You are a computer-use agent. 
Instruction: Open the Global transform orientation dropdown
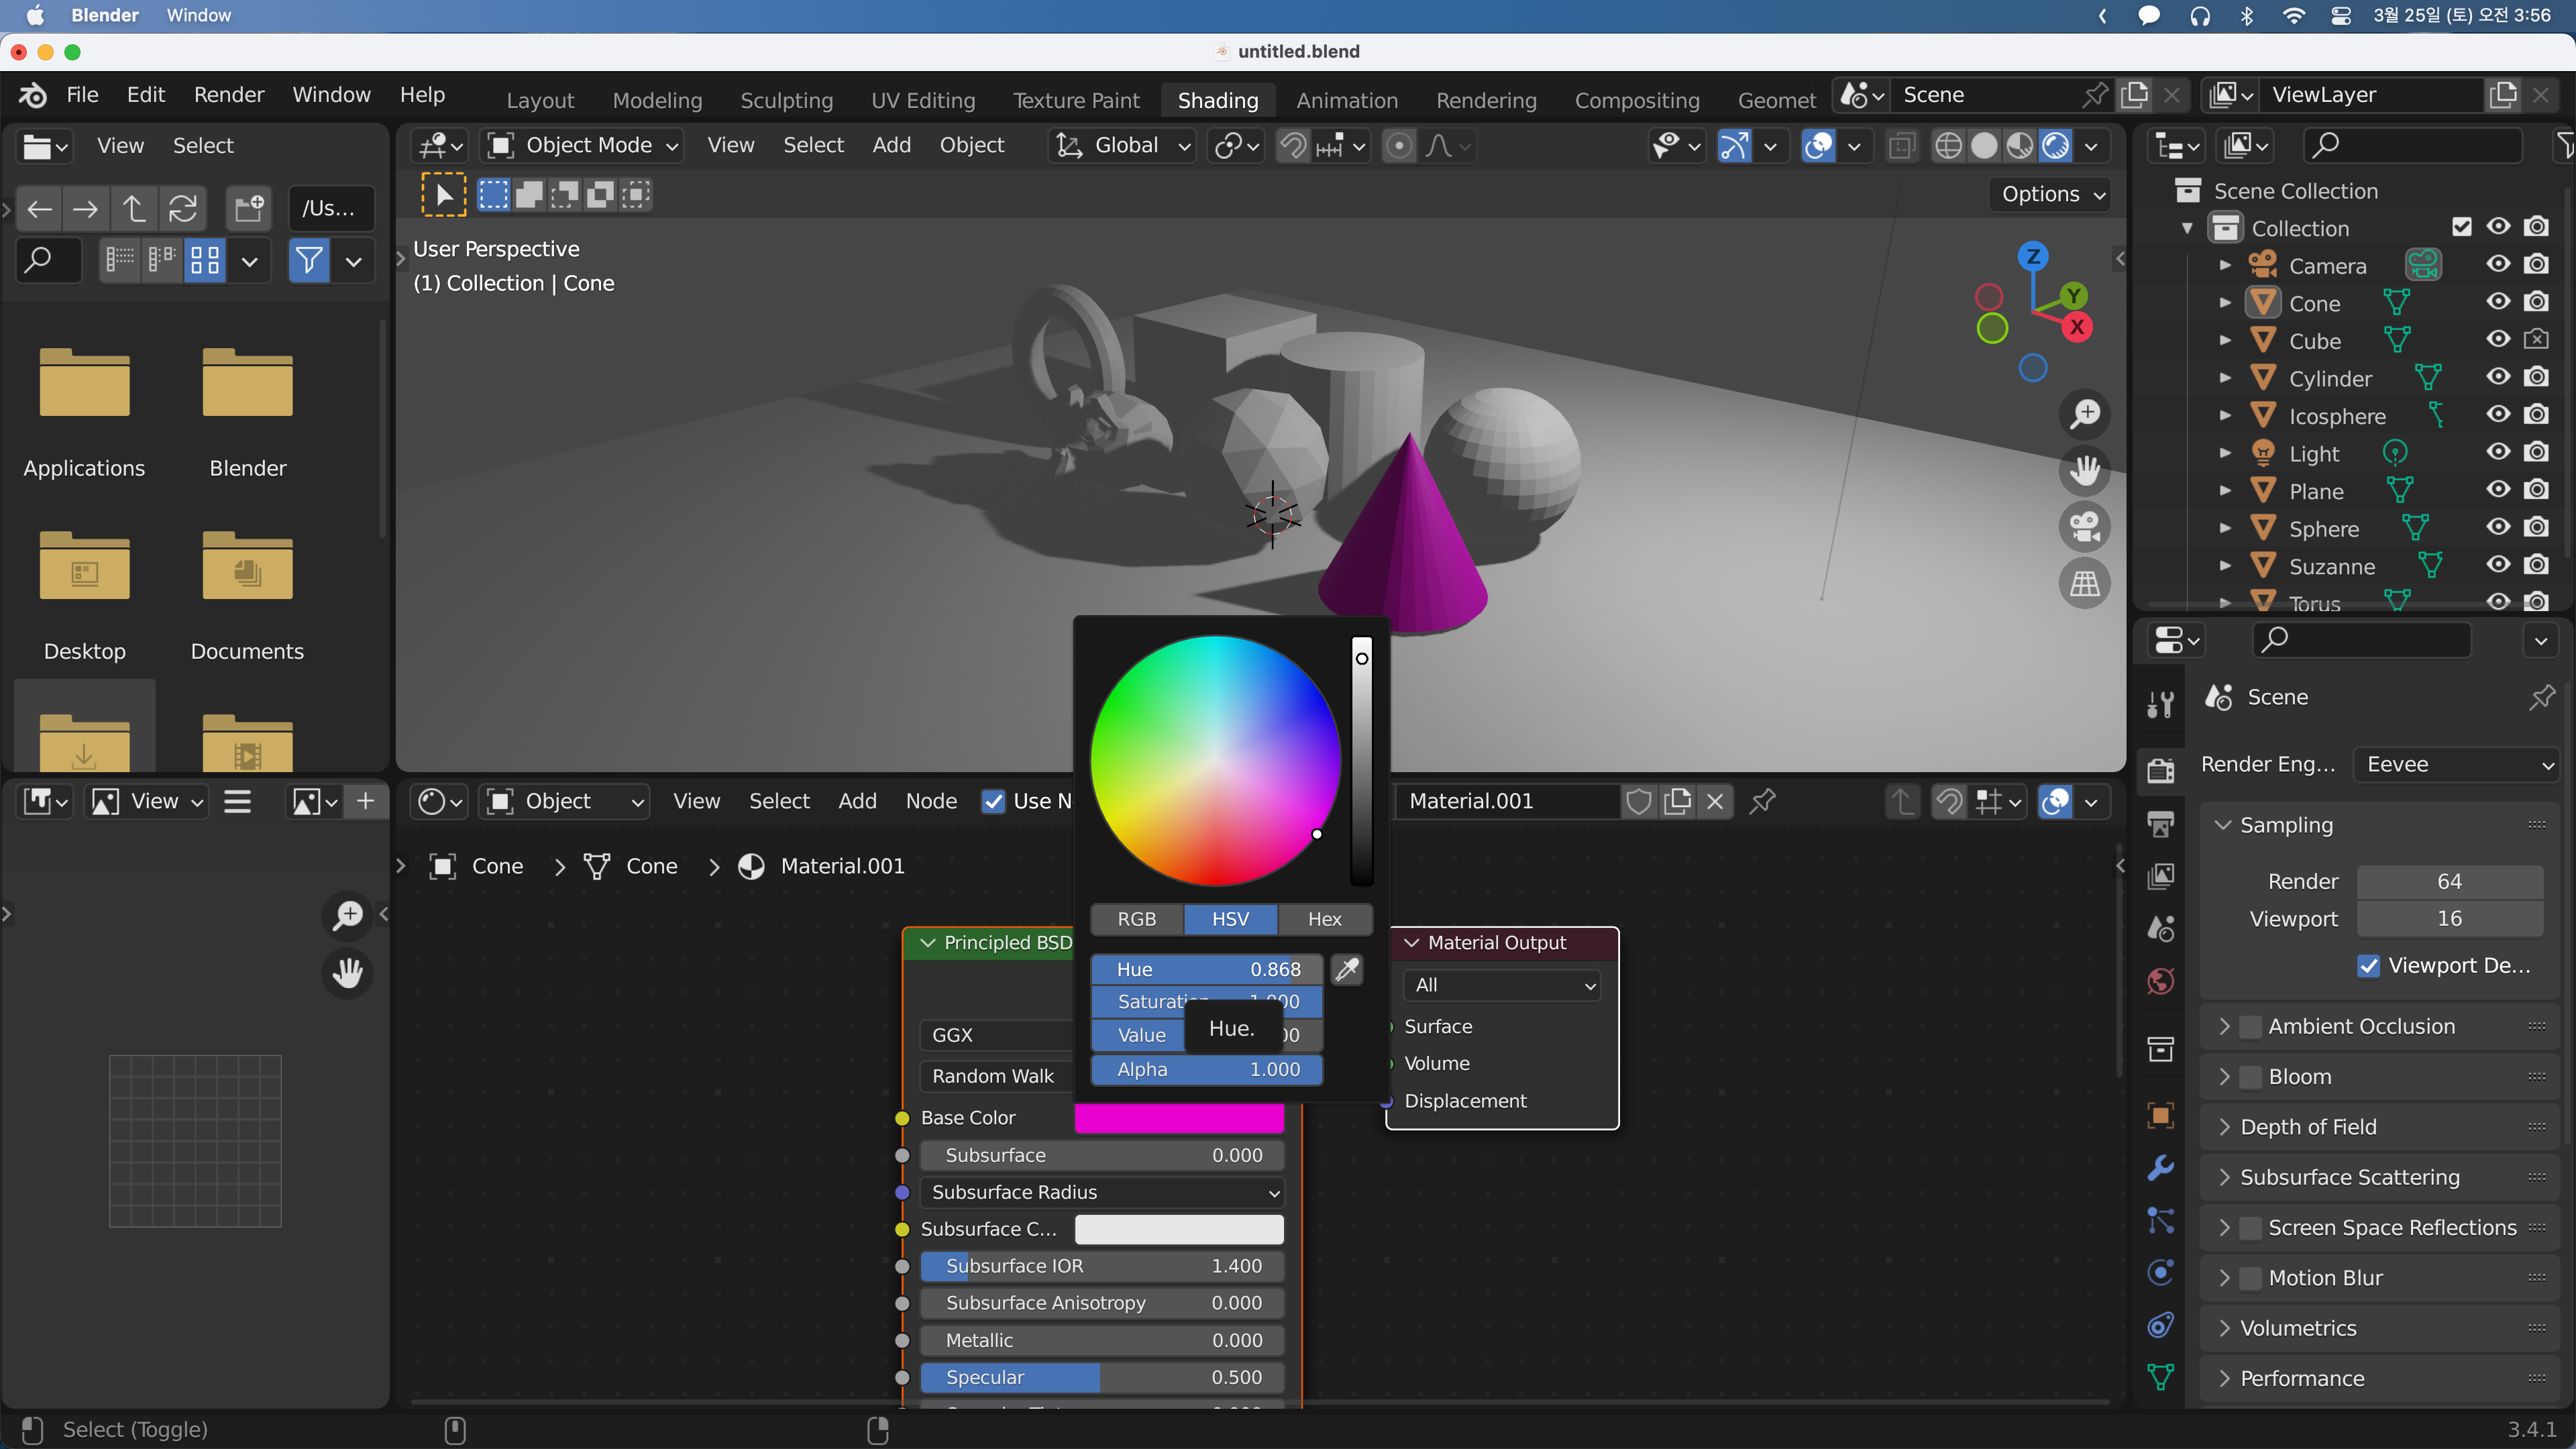(x=1122, y=146)
